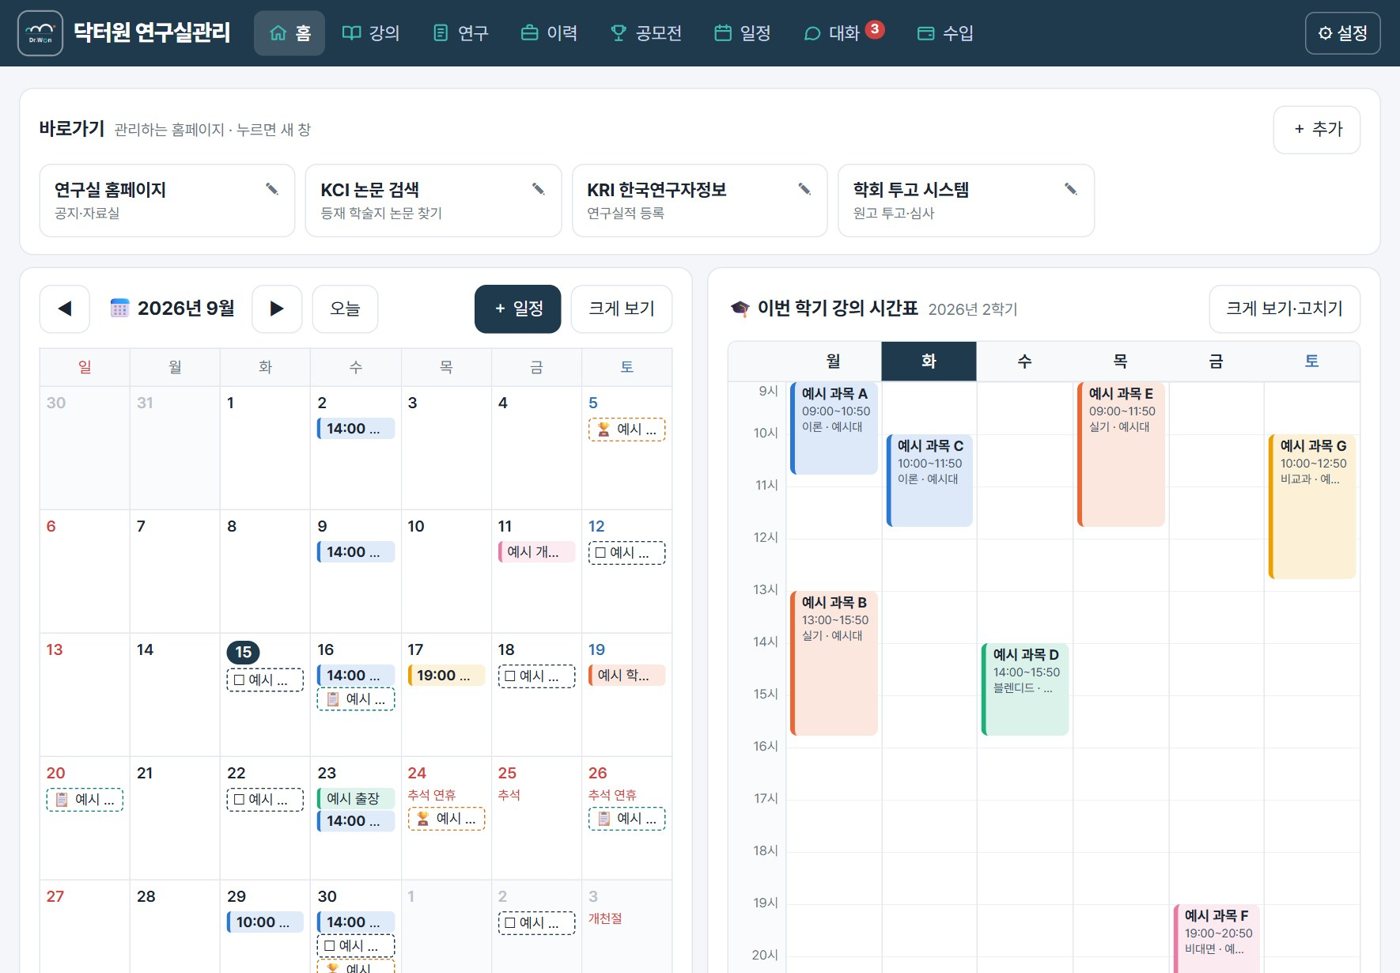Open 설정 settings button

pos(1343,33)
